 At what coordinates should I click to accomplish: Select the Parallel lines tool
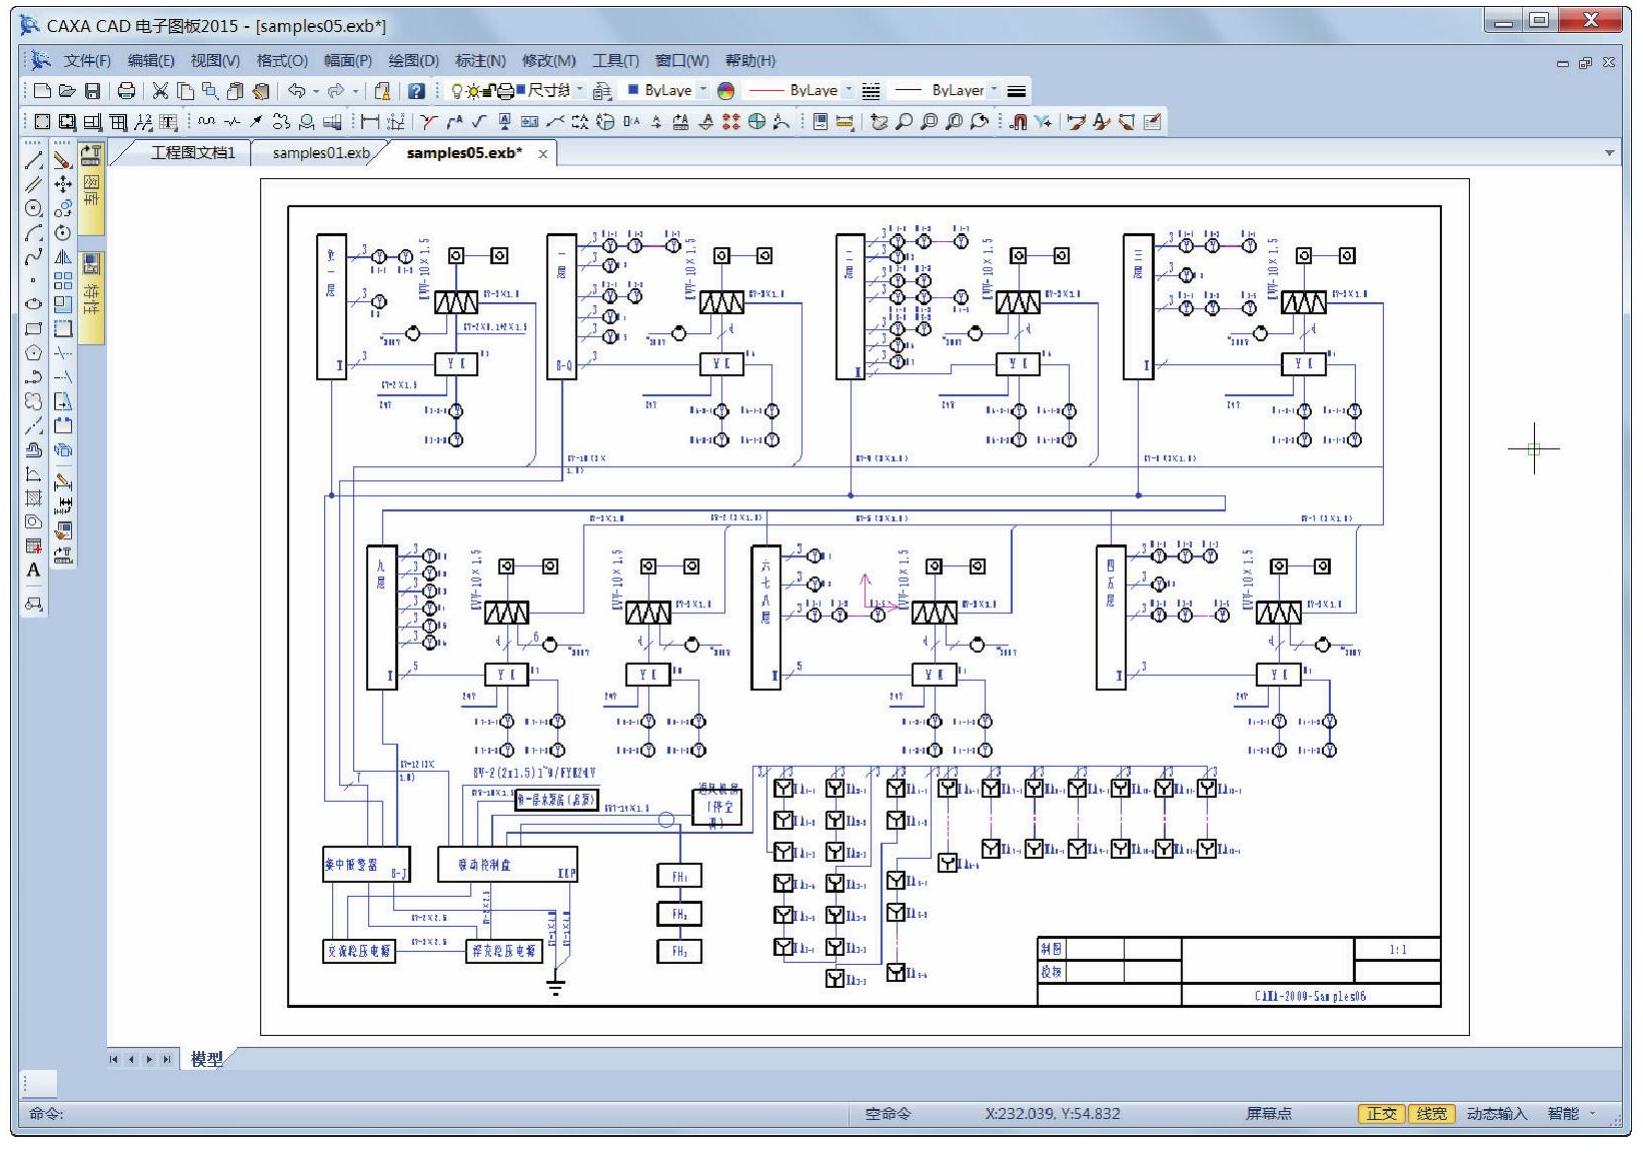pos(33,184)
